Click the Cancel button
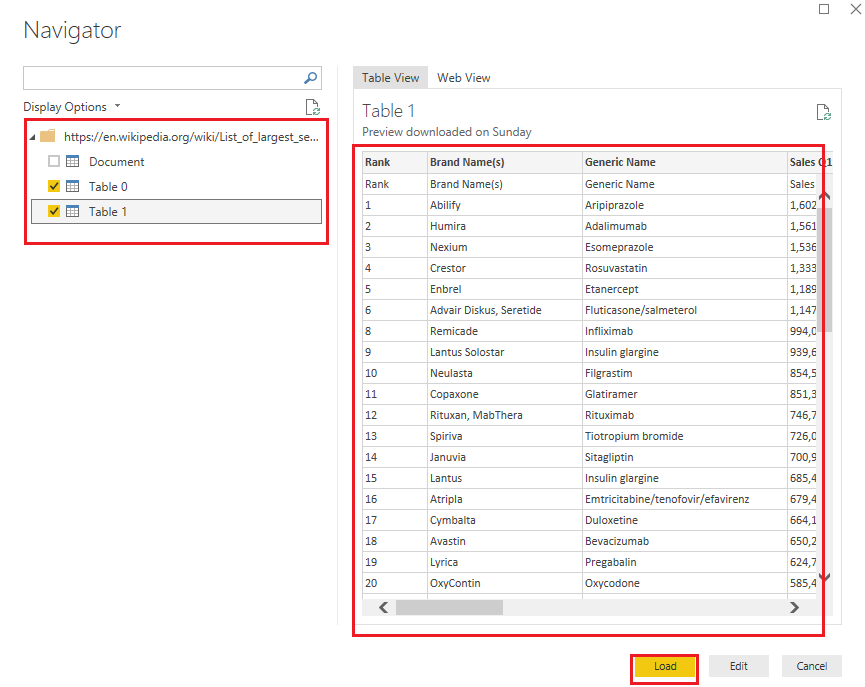Image resolution: width=865 pixels, height=687 pixels. [x=811, y=666]
